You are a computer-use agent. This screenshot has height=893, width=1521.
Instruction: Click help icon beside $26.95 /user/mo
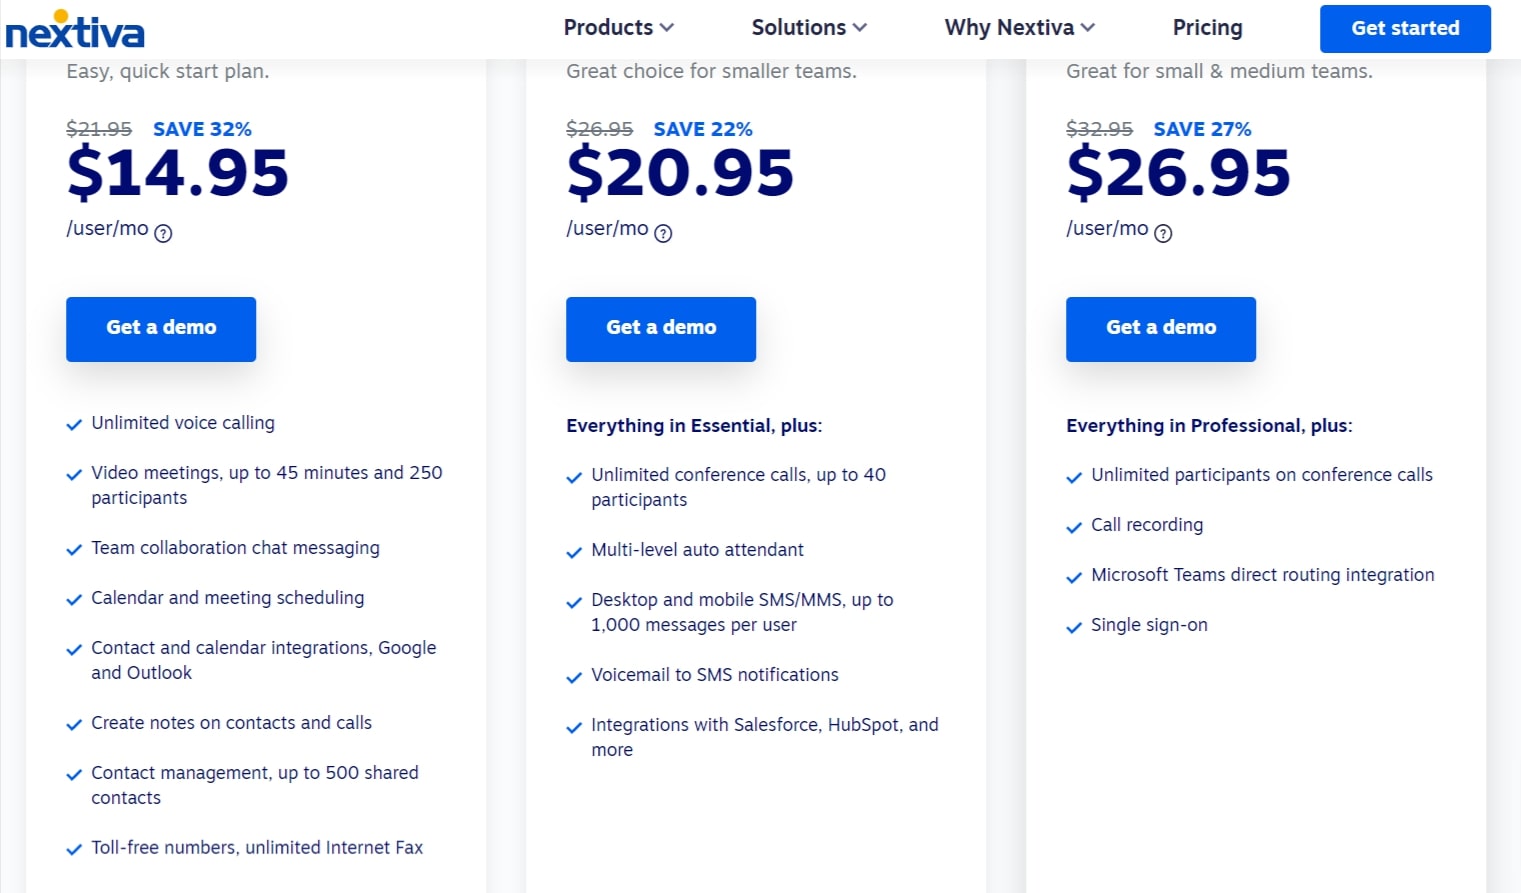pyautogui.click(x=1163, y=233)
